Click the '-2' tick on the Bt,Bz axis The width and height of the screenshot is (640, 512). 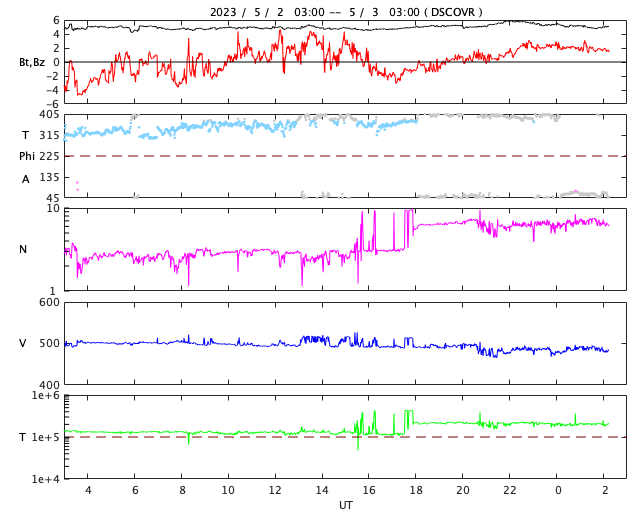point(53,76)
